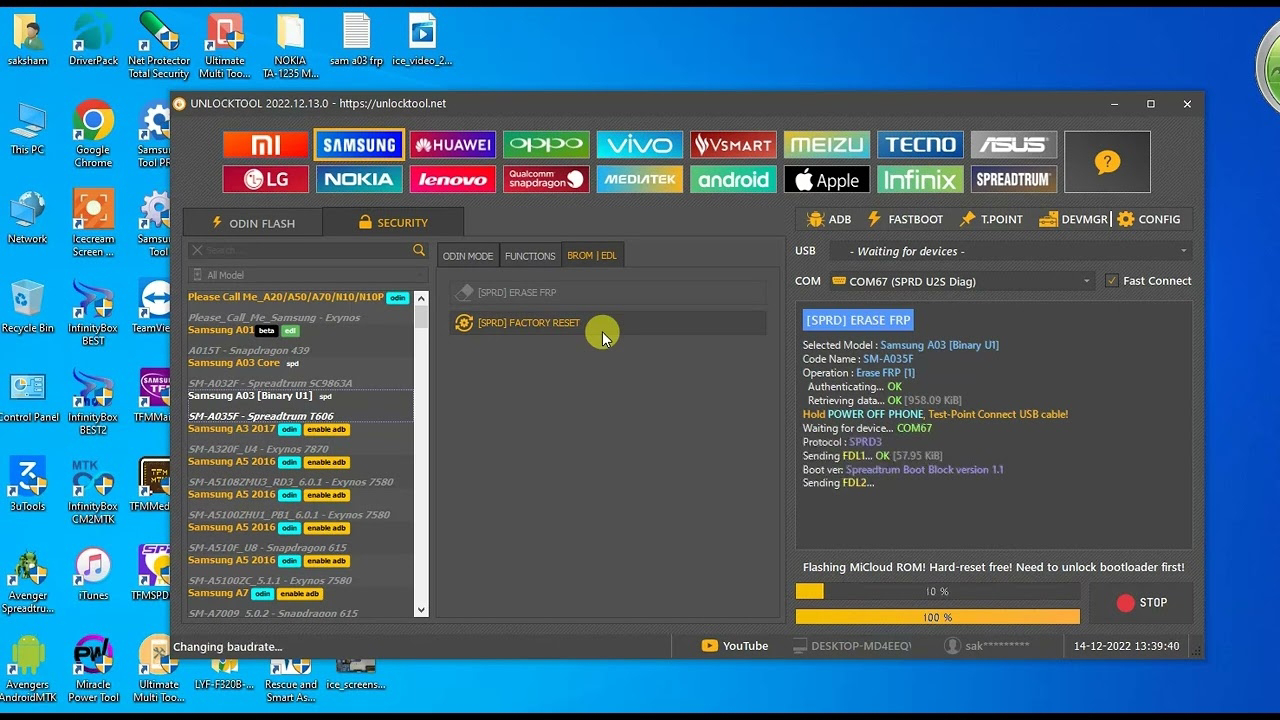
Task: Choose the Tecno brand icon
Action: coord(920,145)
